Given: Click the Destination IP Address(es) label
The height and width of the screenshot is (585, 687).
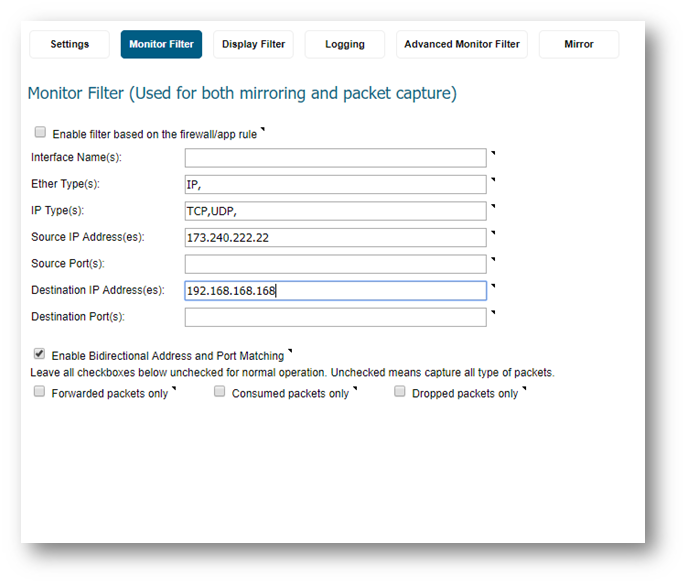Looking at the screenshot, I should pyautogui.click(x=98, y=290).
